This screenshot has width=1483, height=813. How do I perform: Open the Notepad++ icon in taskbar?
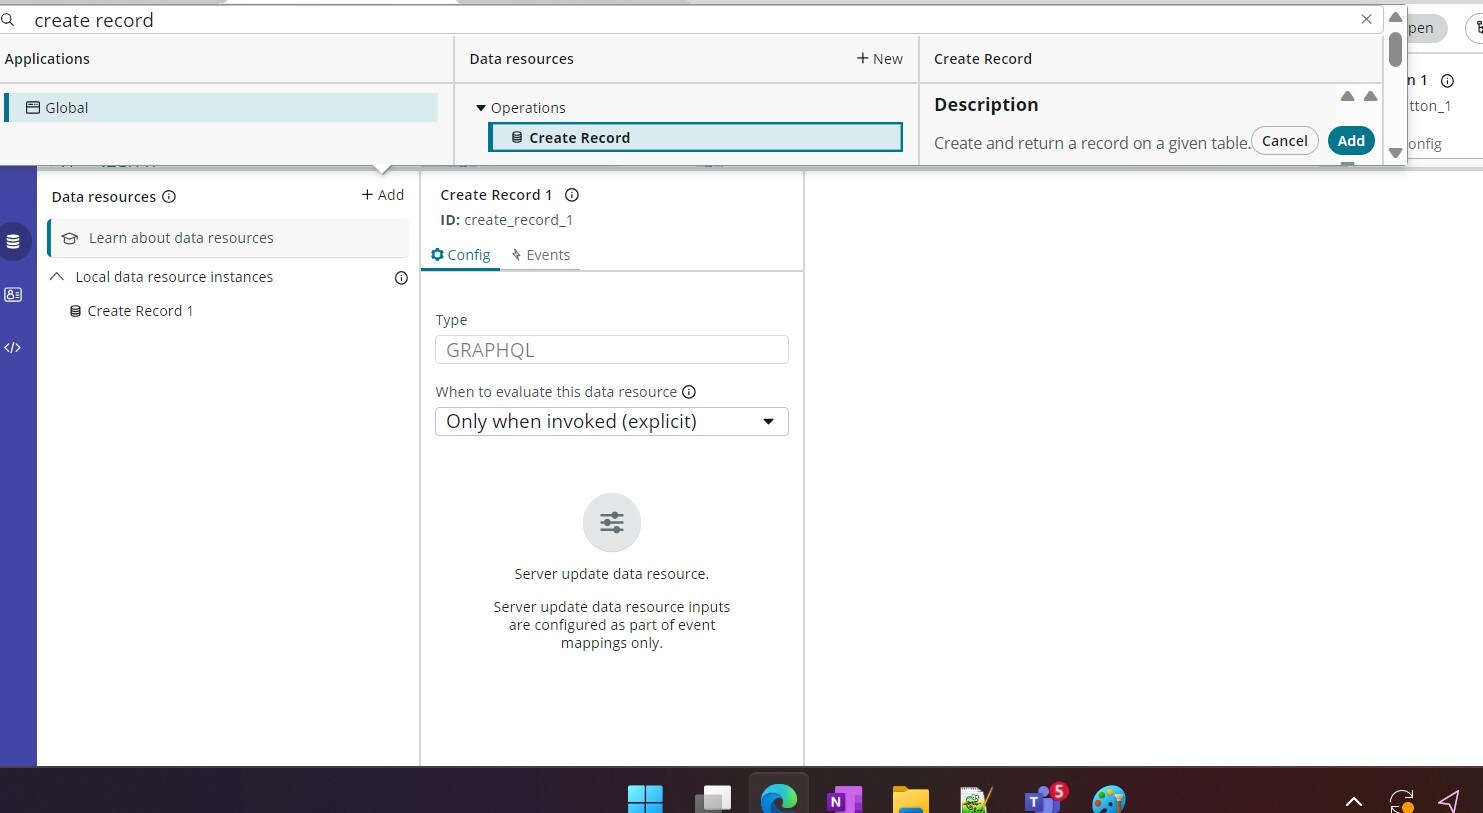point(976,800)
